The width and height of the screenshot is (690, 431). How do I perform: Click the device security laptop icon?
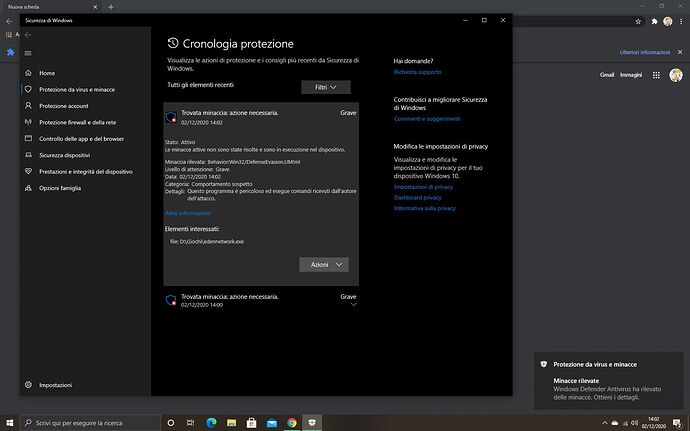tap(28, 155)
